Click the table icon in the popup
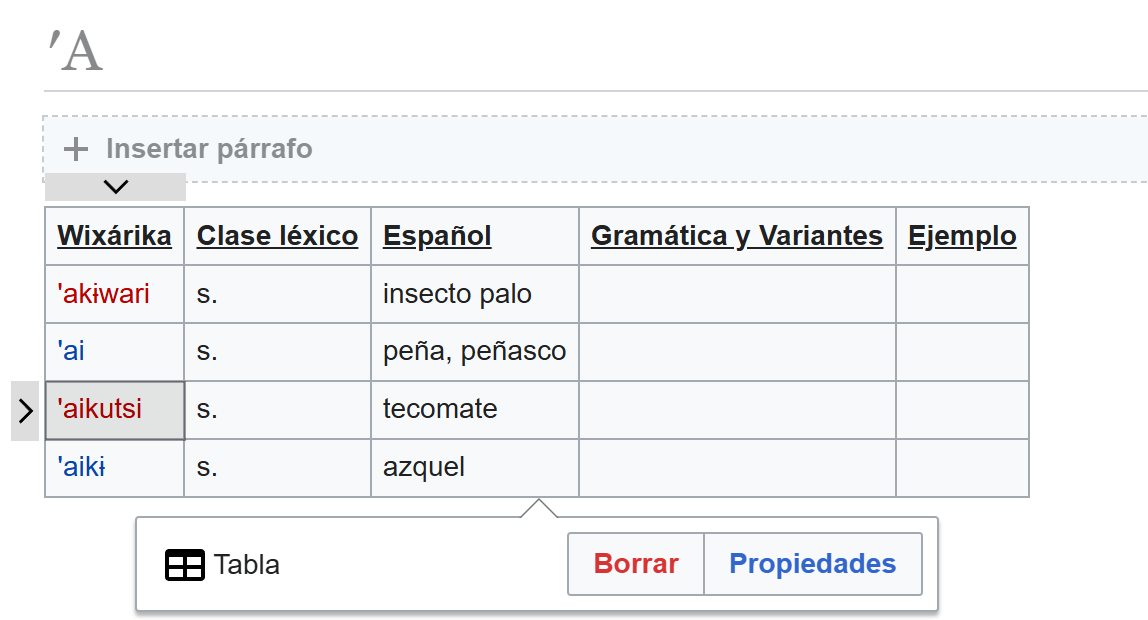 pos(184,565)
